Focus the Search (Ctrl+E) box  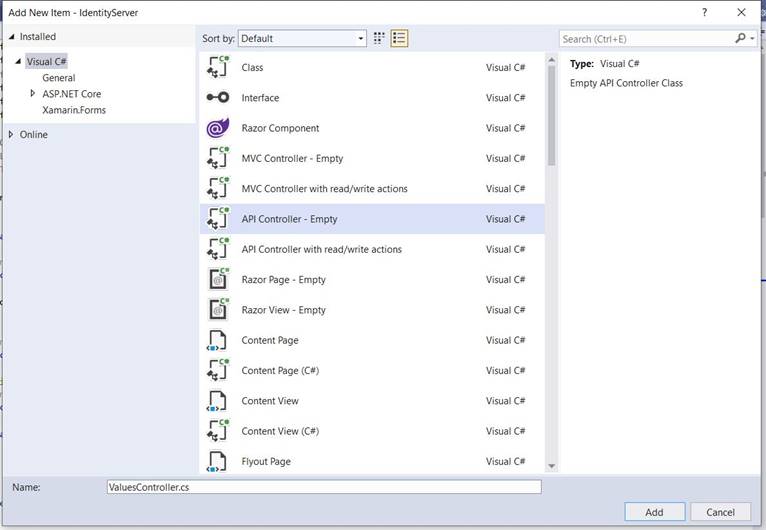[646, 39]
